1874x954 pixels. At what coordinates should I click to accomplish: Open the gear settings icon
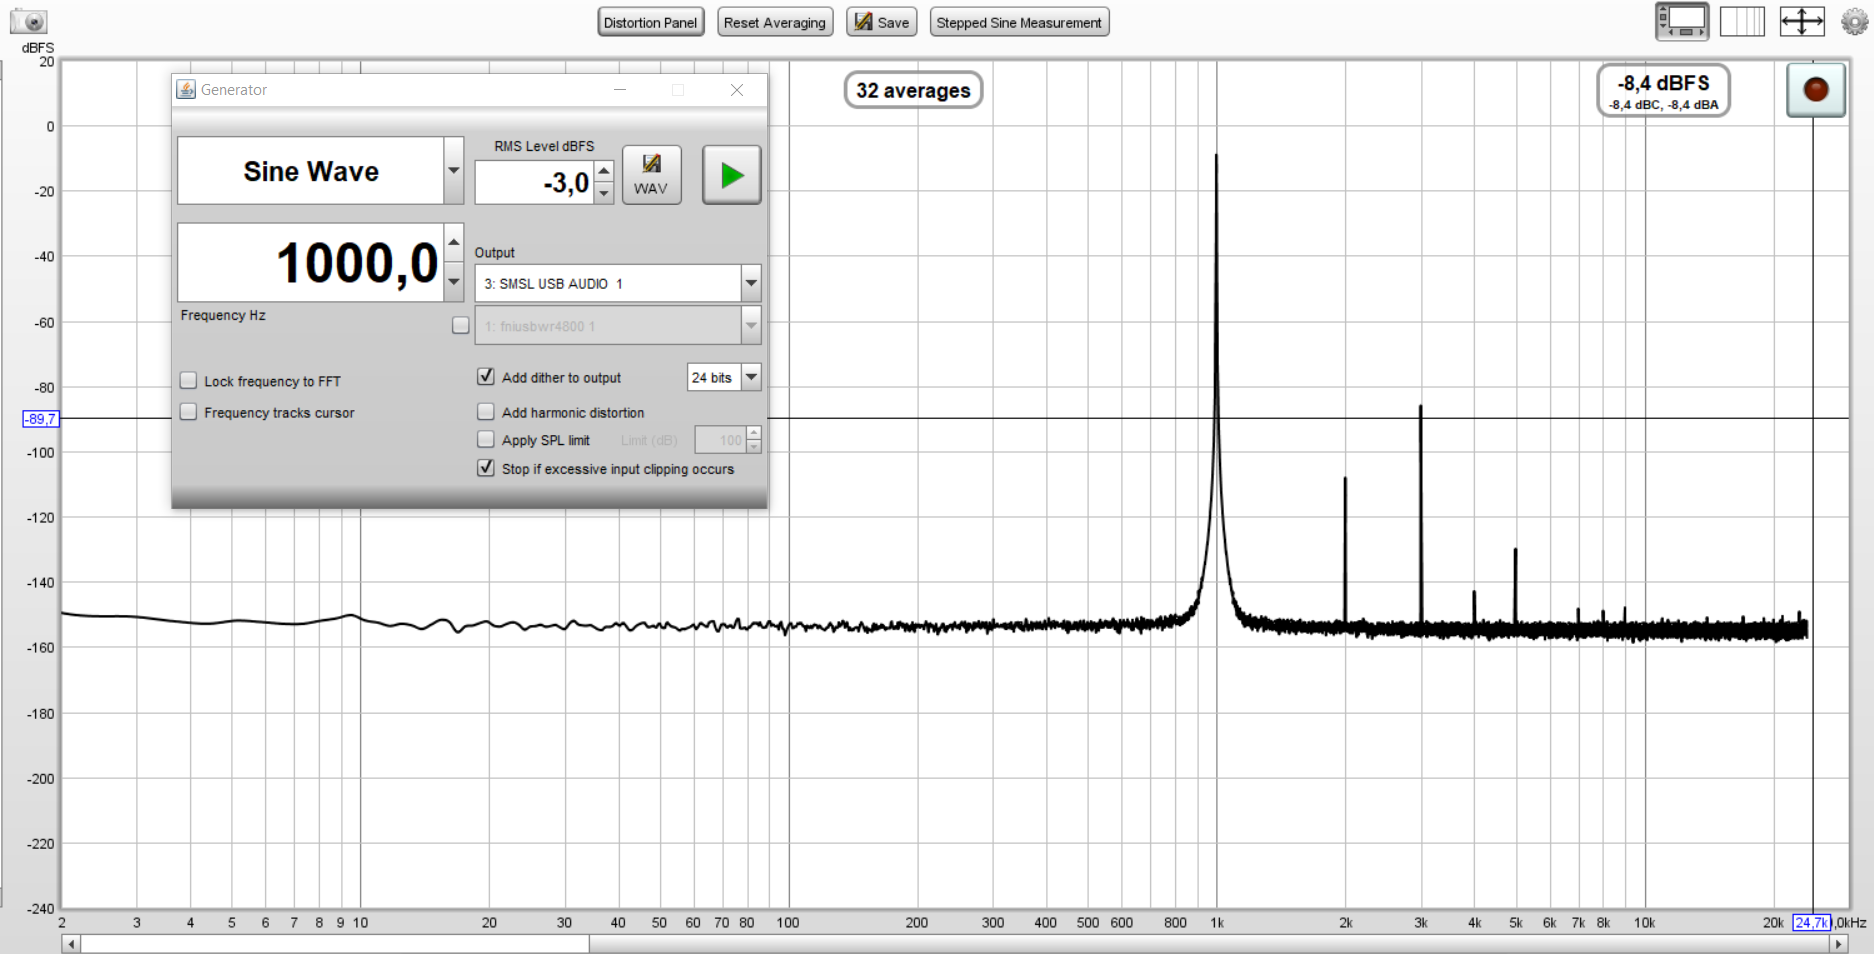click(1855, 21)
